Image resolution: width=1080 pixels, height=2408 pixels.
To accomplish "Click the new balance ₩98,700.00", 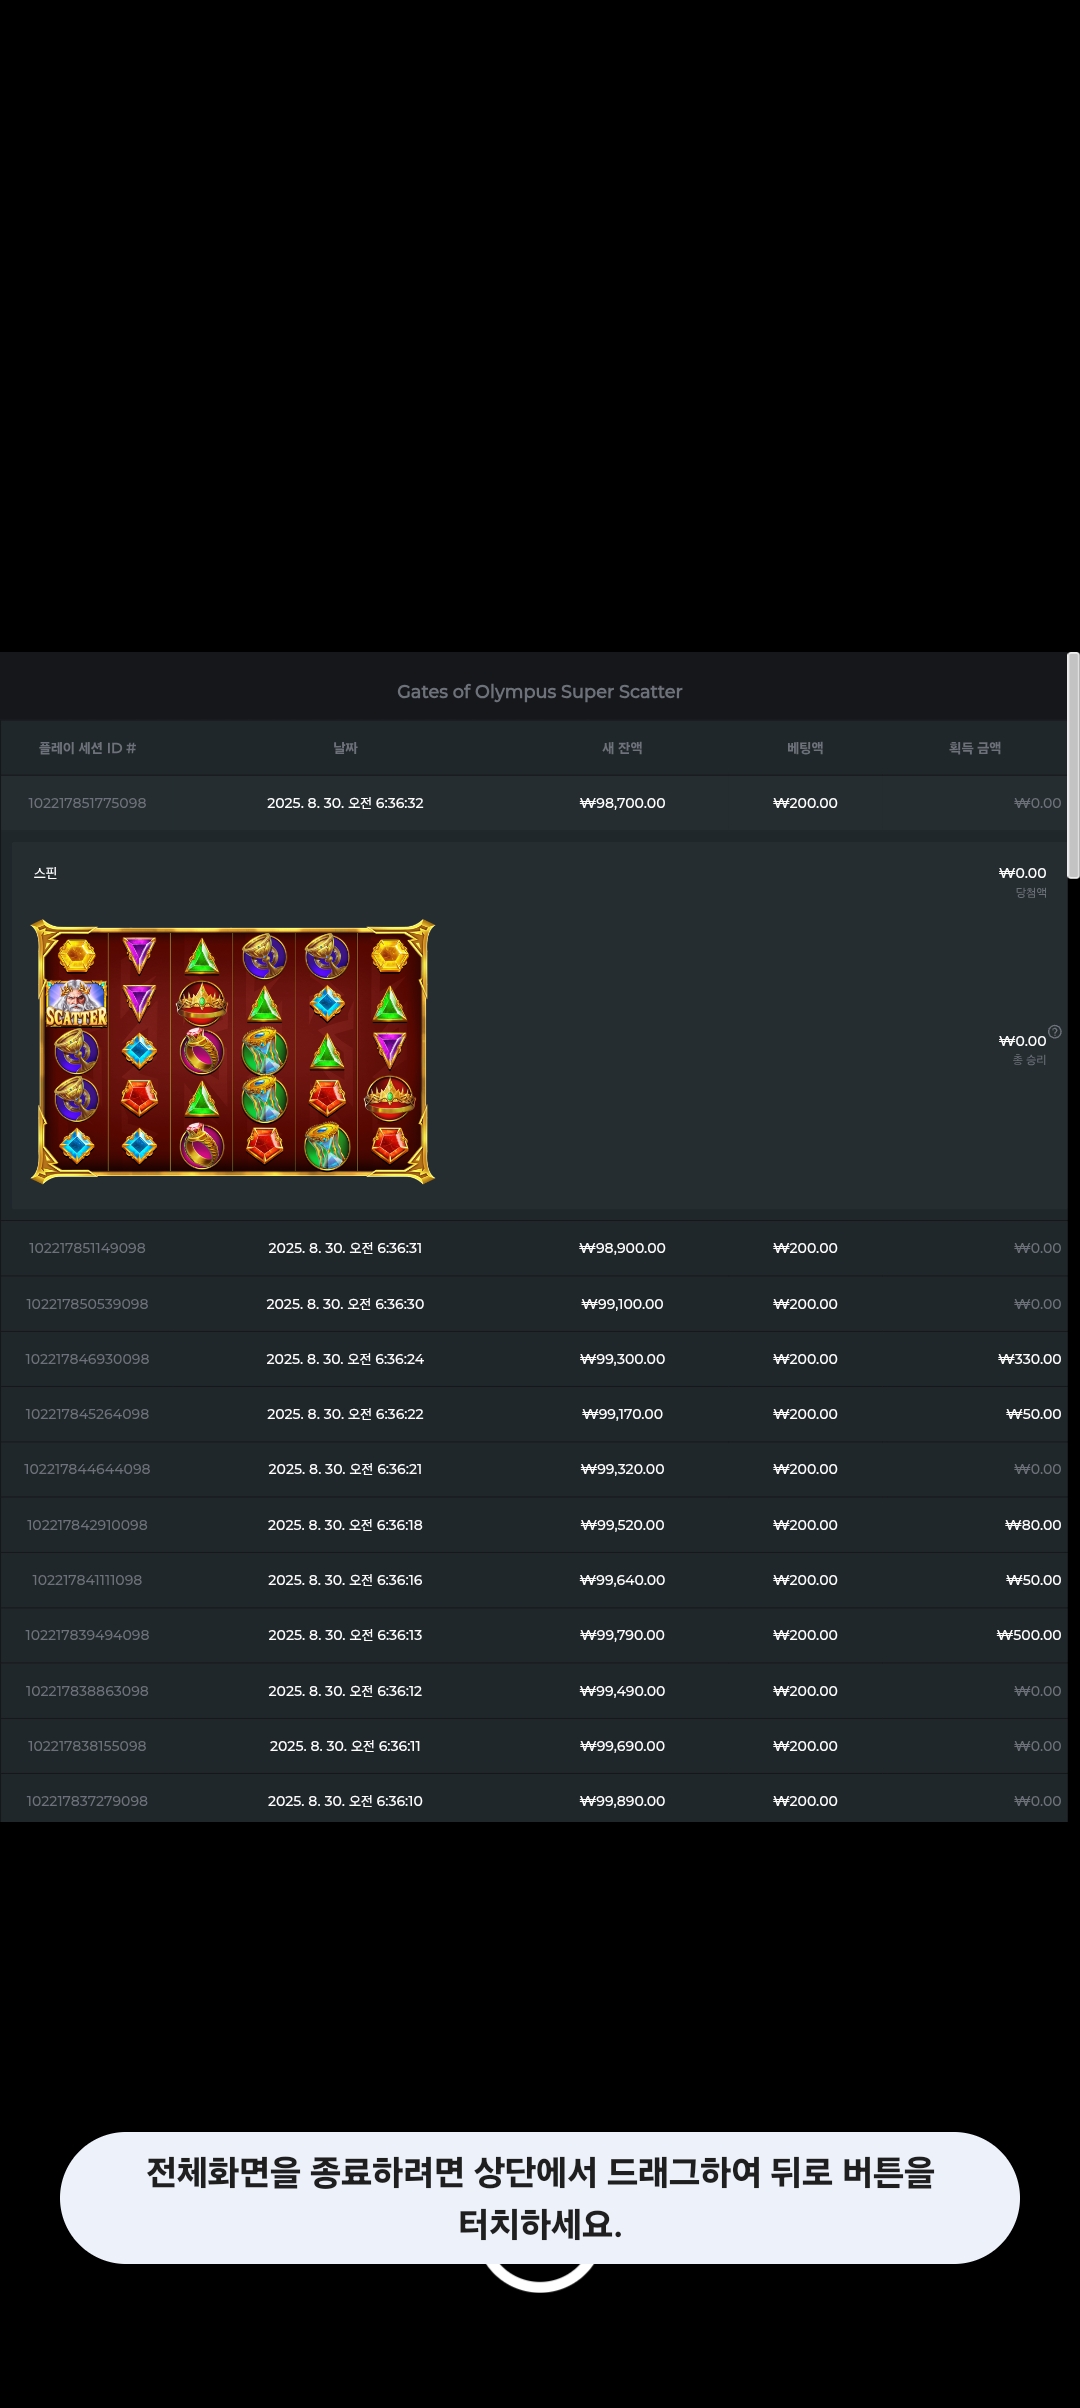I will point(622,803).
